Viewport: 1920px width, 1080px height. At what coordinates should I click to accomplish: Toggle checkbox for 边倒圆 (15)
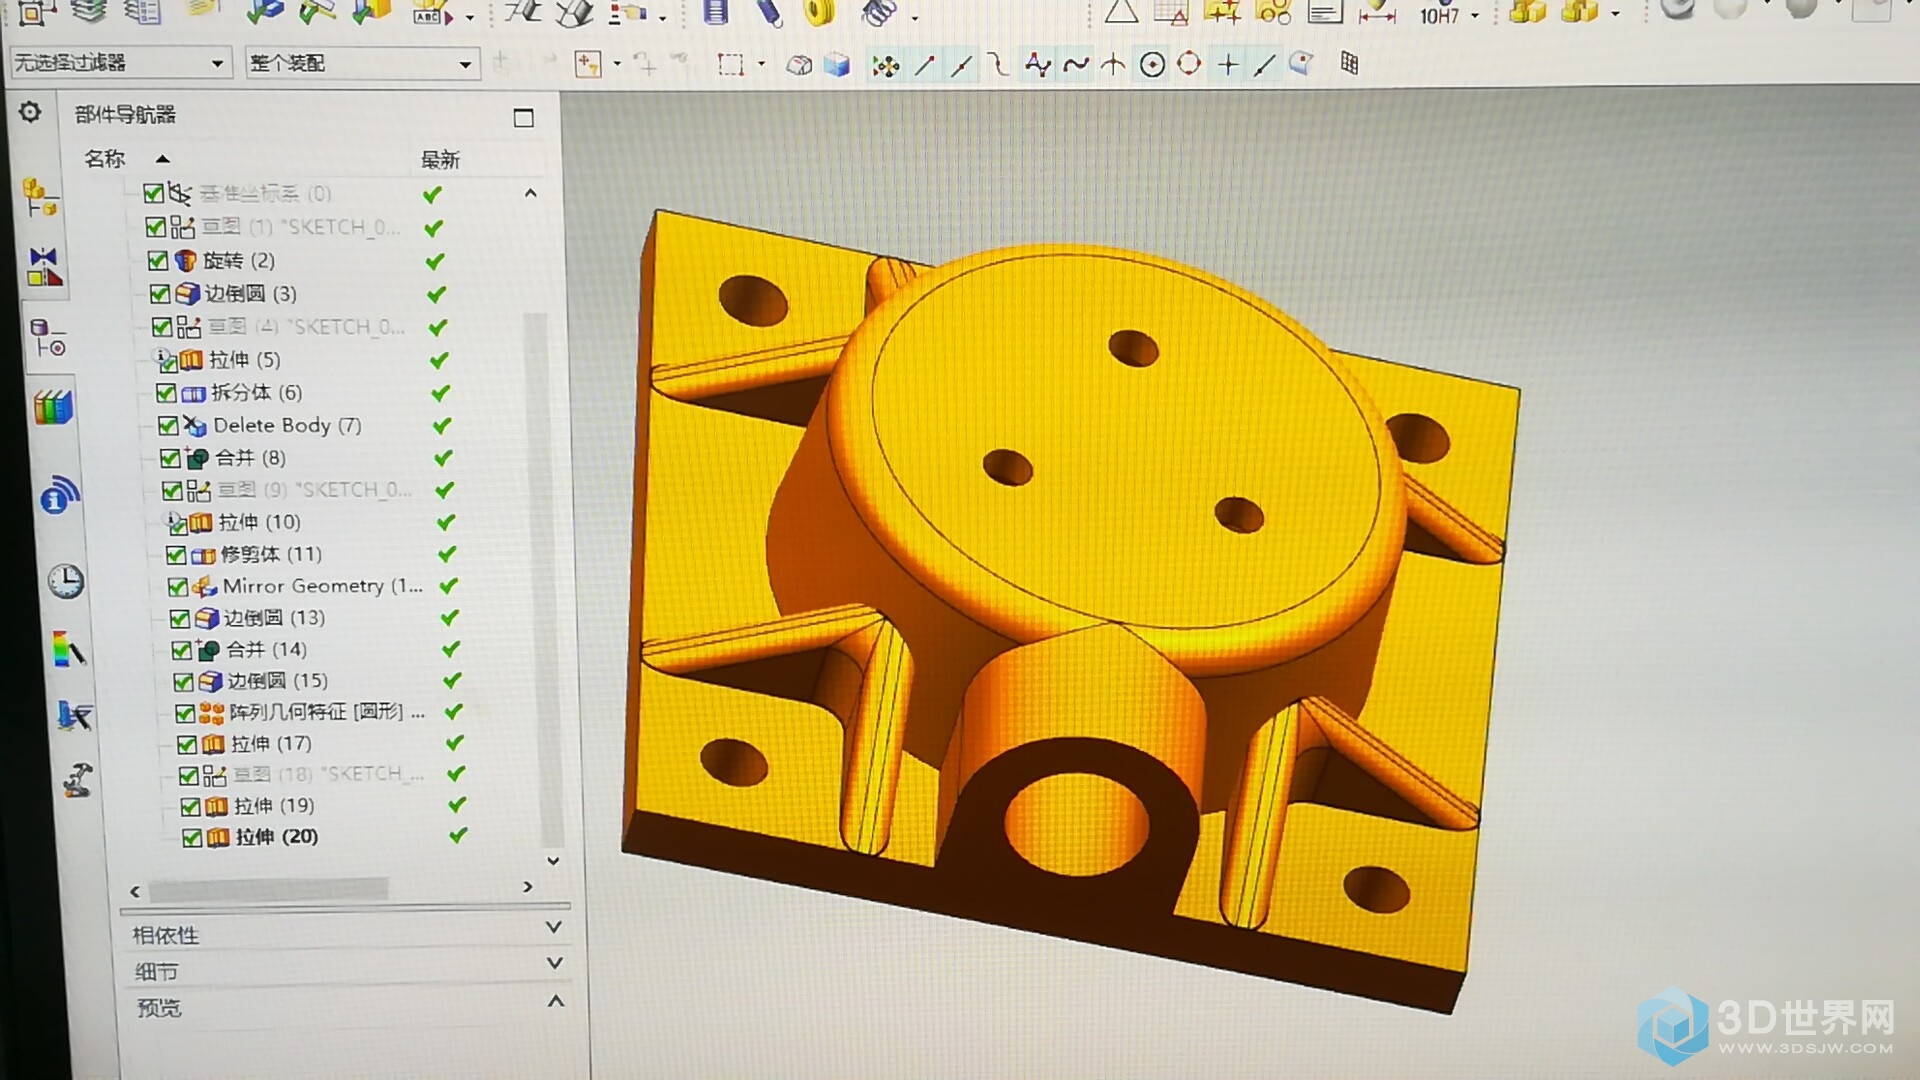[x=183, y=682]
